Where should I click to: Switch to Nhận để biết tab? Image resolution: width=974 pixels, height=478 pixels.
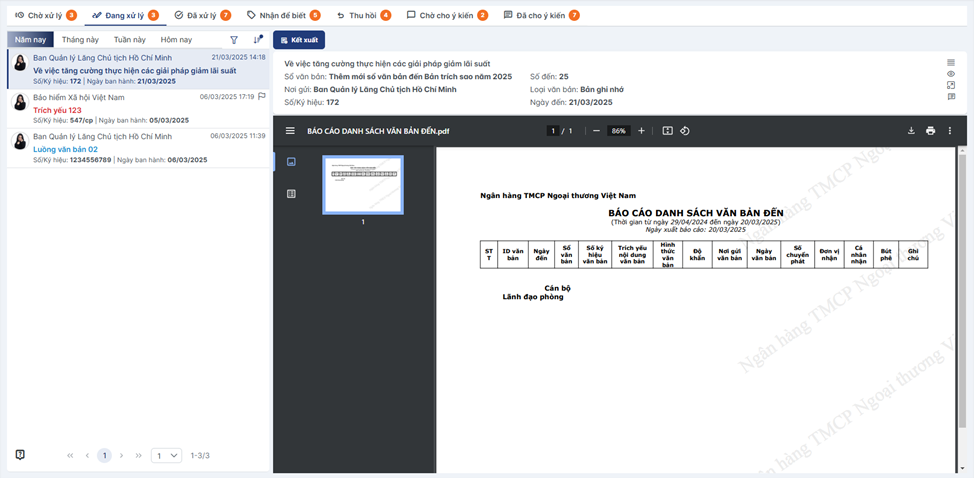pyautogui.click(x=284, y=15)
